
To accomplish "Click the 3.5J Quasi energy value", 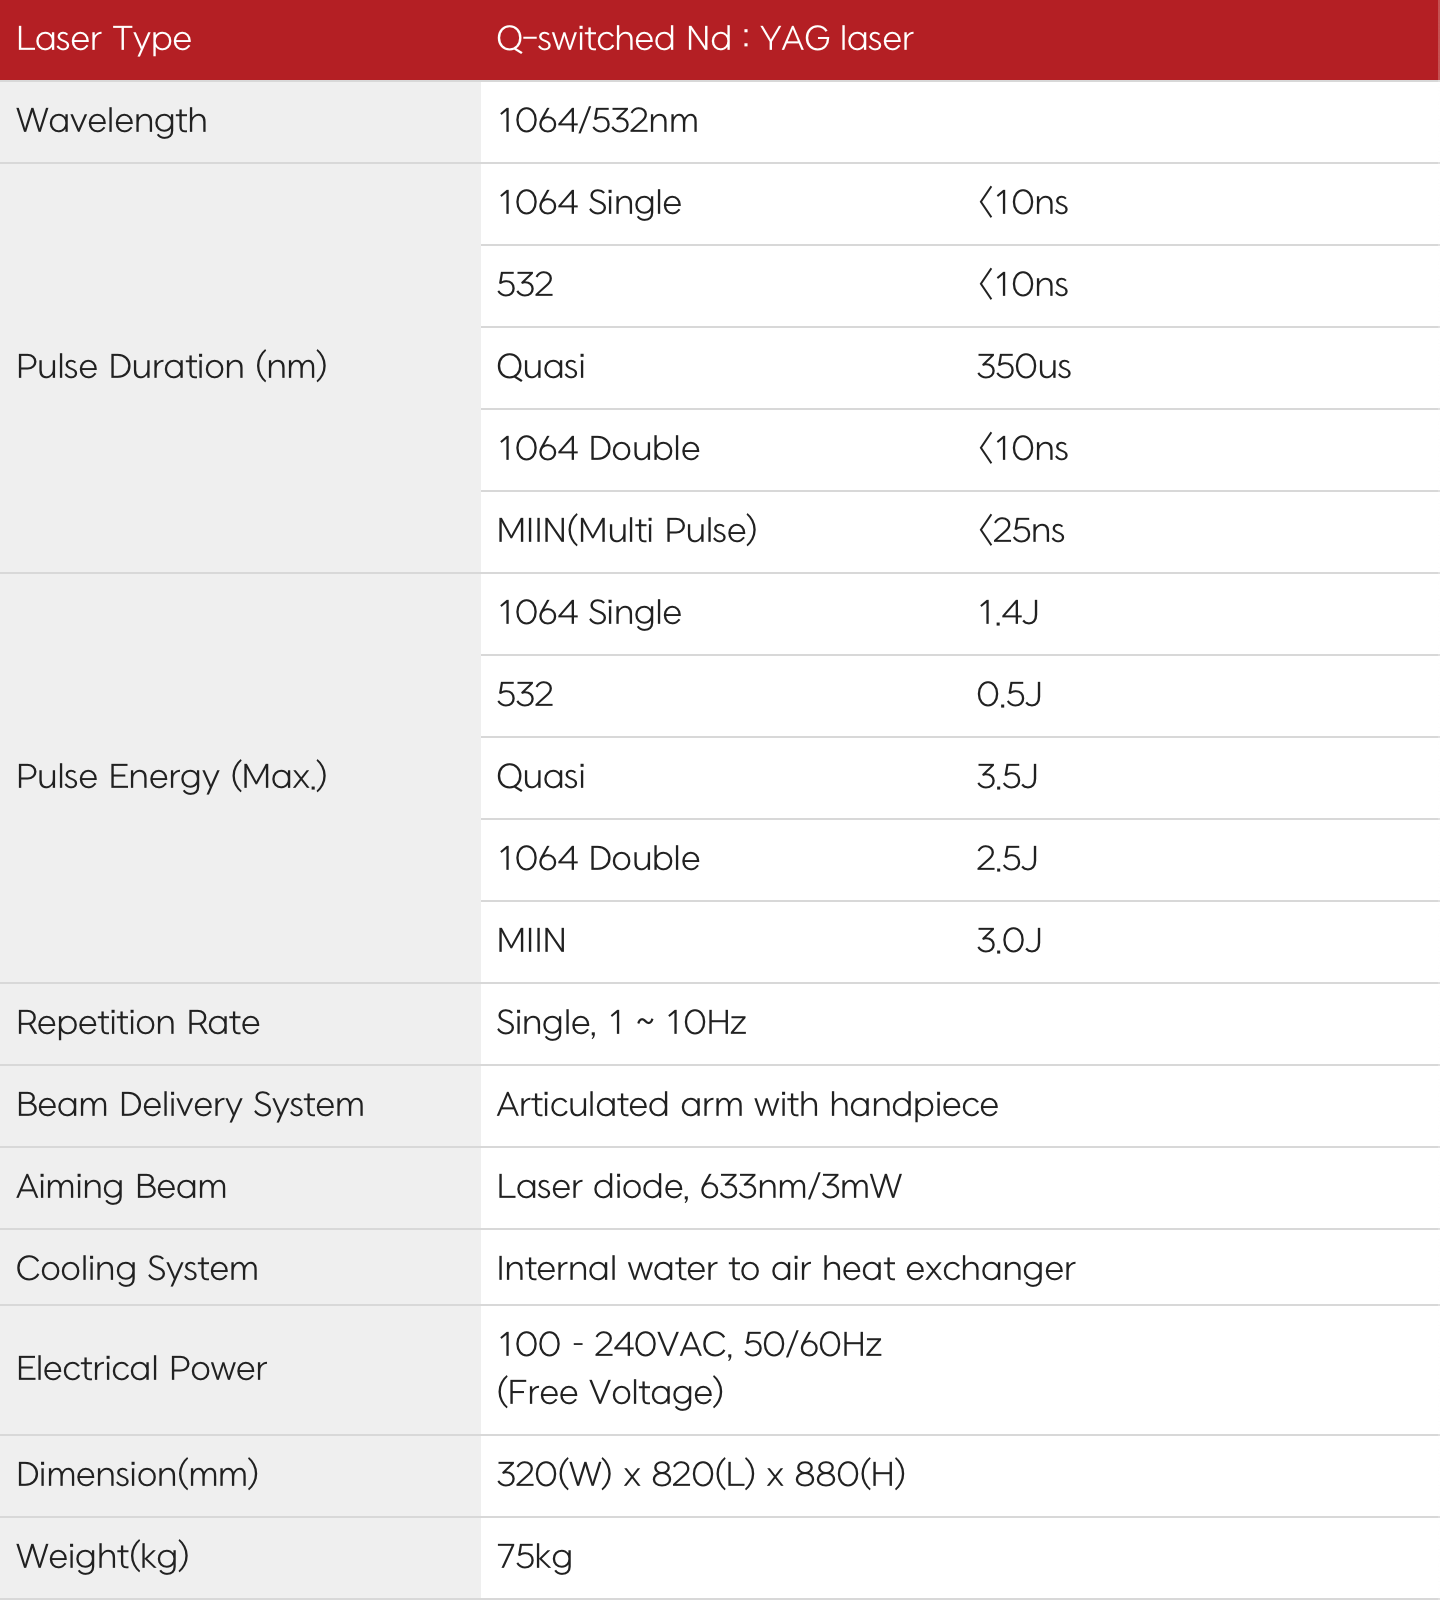I will click(1007, 777).
